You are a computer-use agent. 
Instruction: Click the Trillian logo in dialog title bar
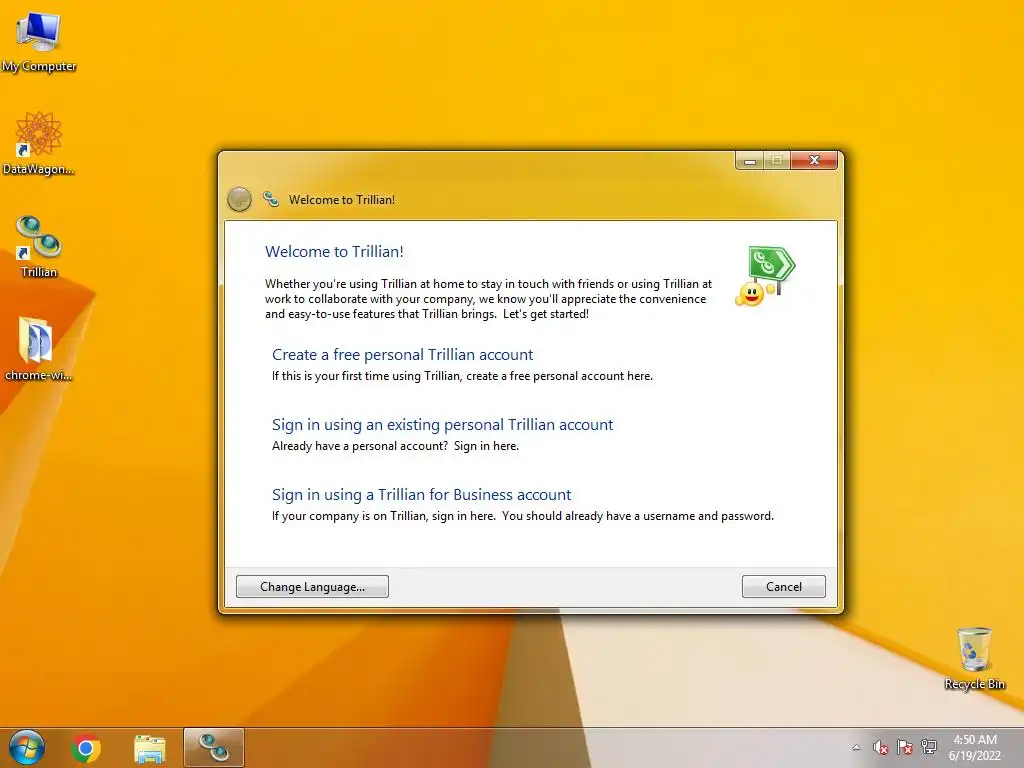270,199
